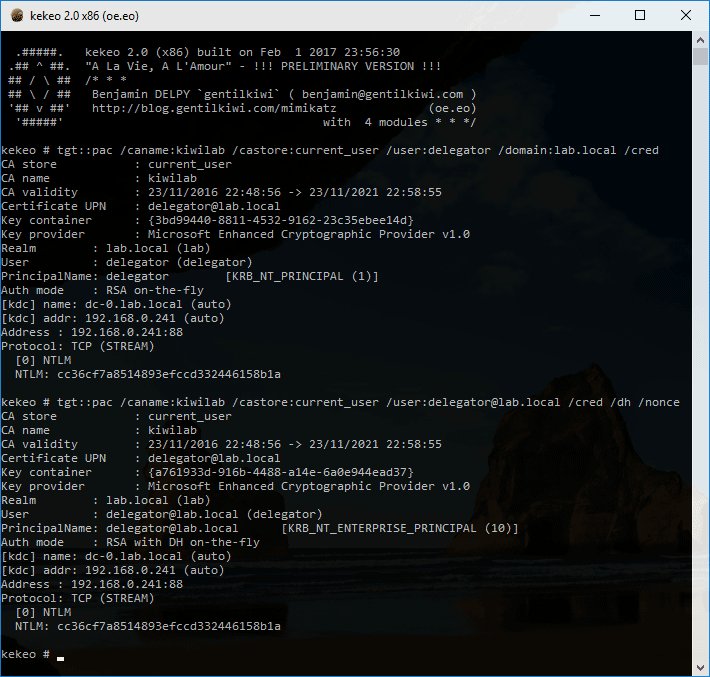This screenshot has width=710, height=677.
Task: Close the kekeo console window
Action: click(x=686, y=15)
